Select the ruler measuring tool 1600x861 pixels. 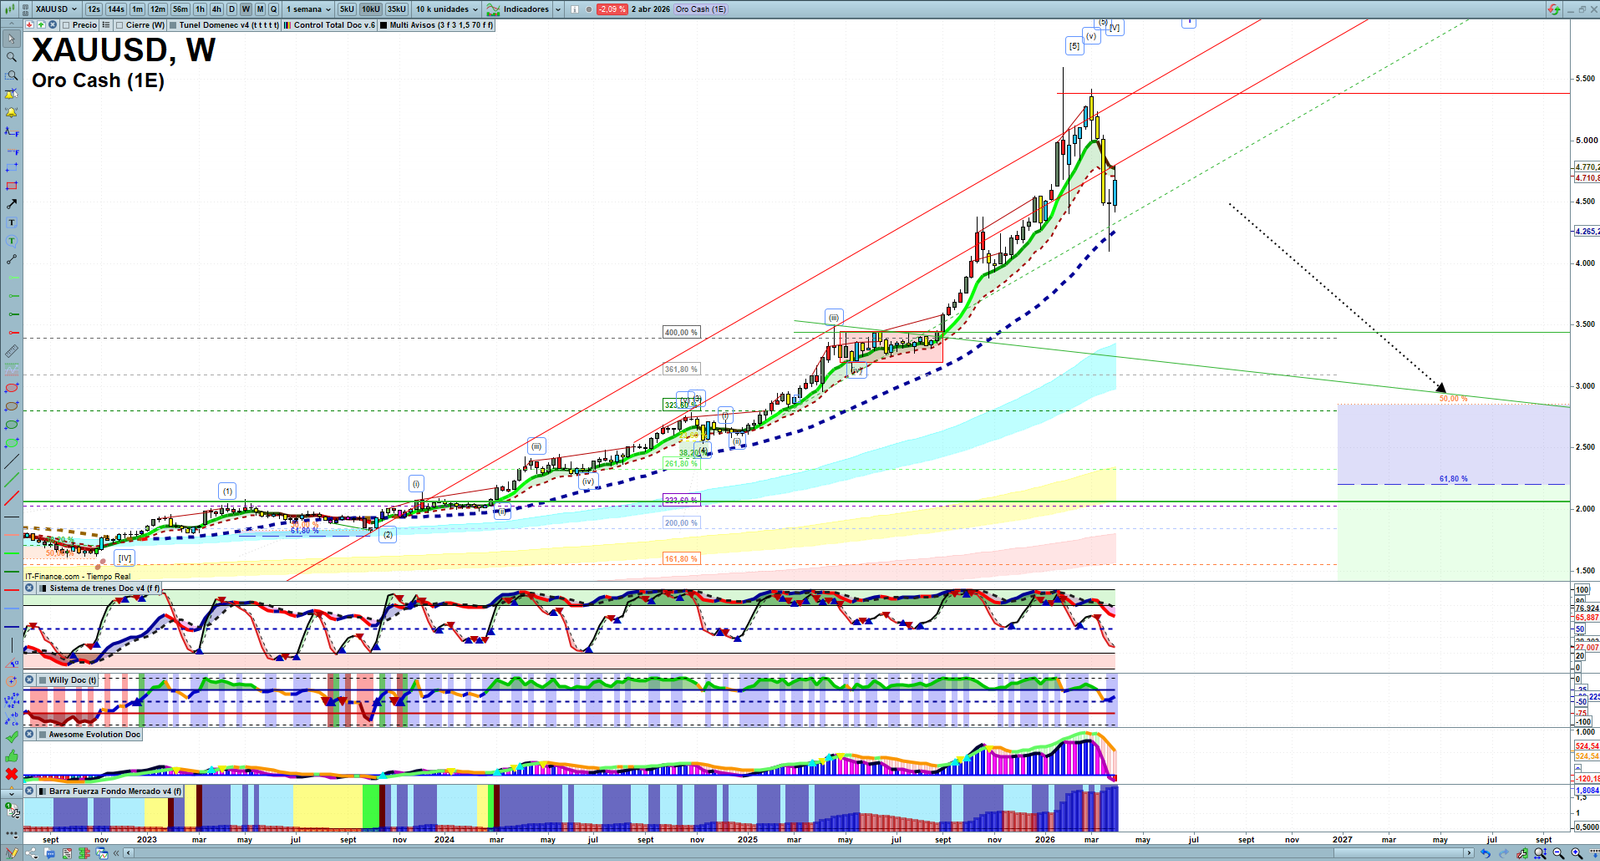(x=12, y=351)
